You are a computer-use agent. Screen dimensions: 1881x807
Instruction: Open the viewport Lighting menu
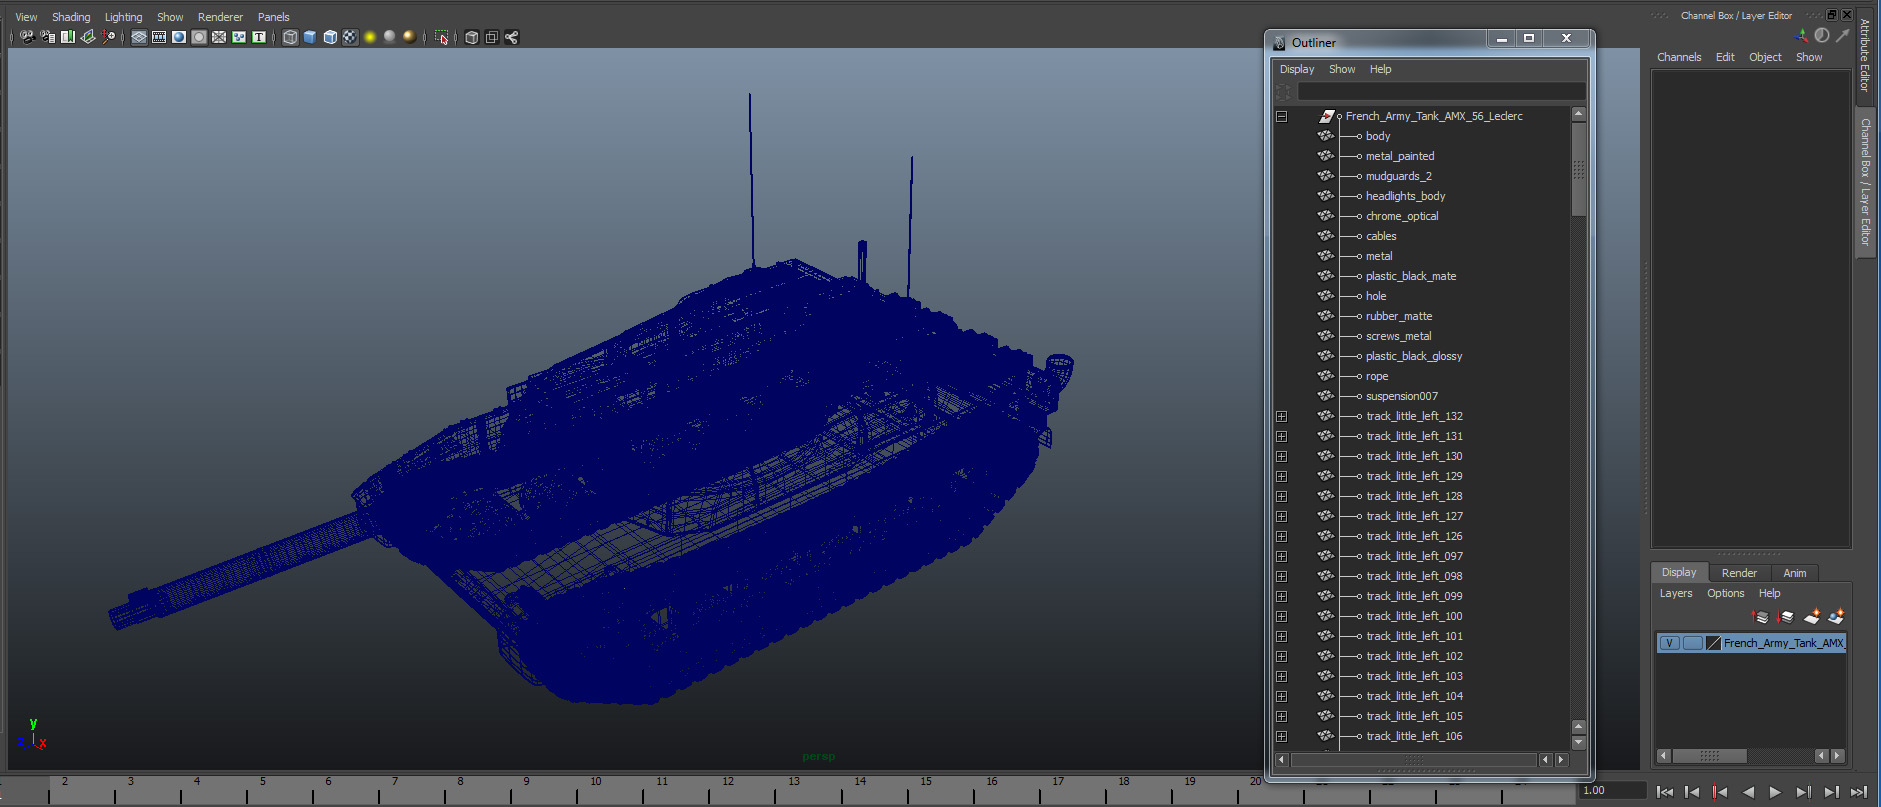pos(124,17)
